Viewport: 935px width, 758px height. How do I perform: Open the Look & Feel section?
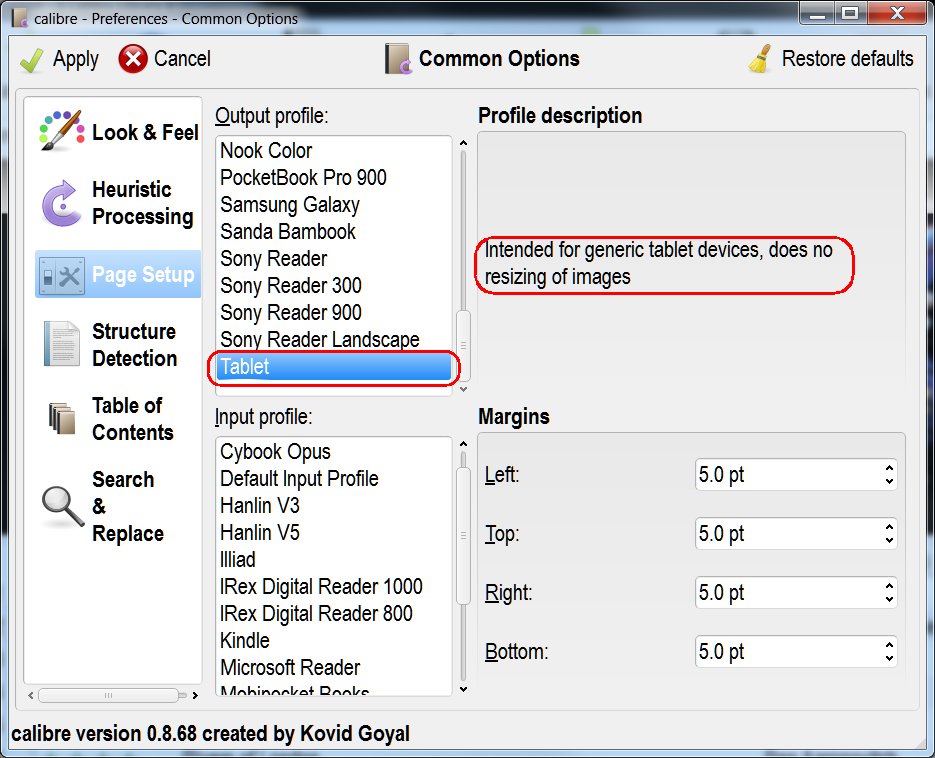click(x=119, y=131)
